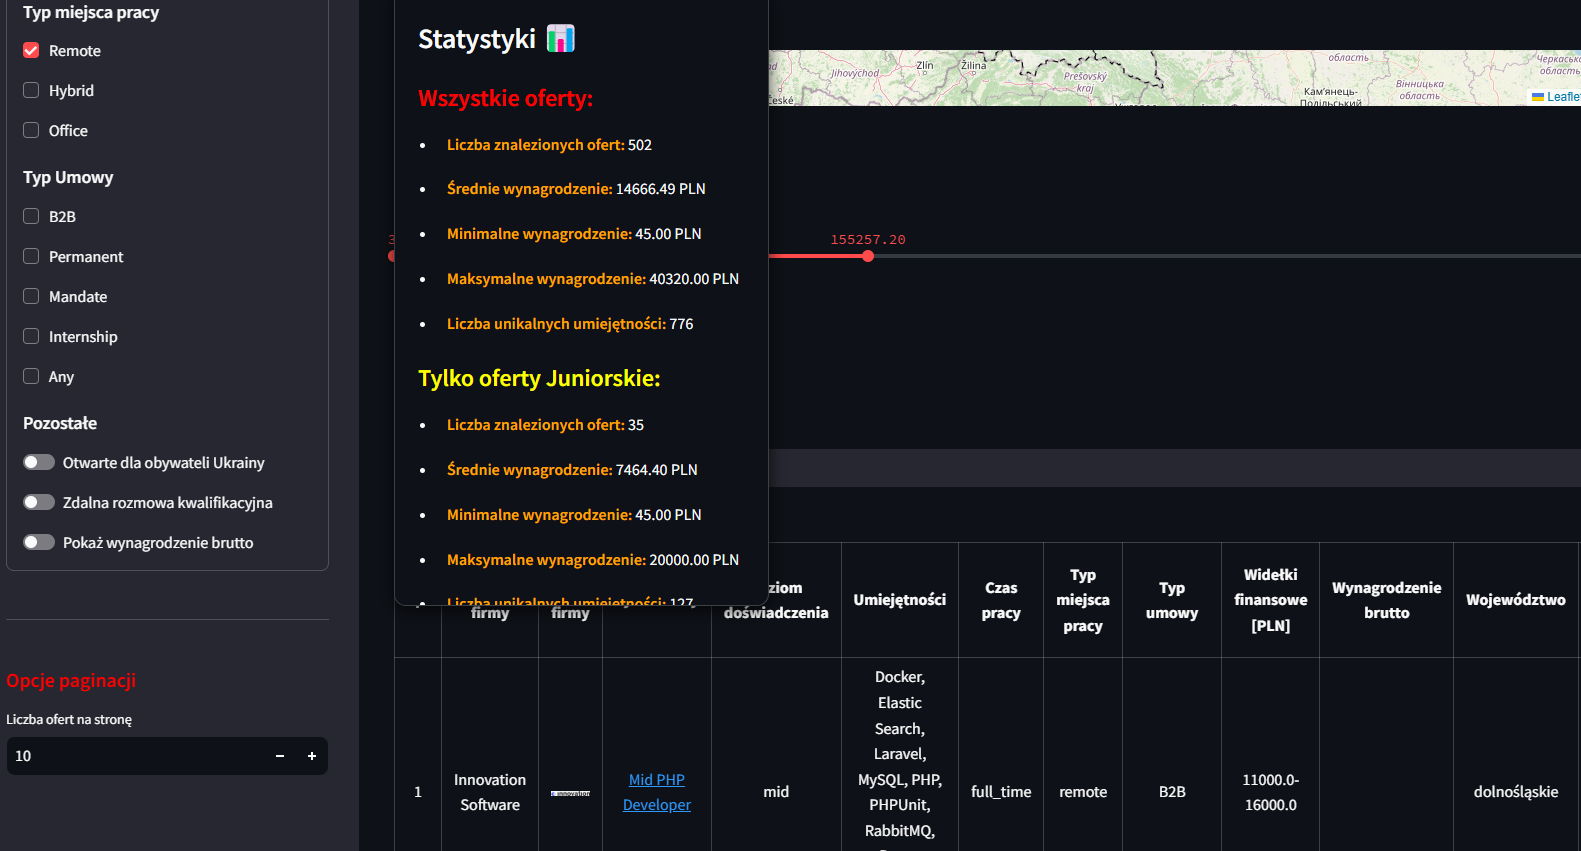
Task: Click the Województwo column header
Action: (1516, 600)
